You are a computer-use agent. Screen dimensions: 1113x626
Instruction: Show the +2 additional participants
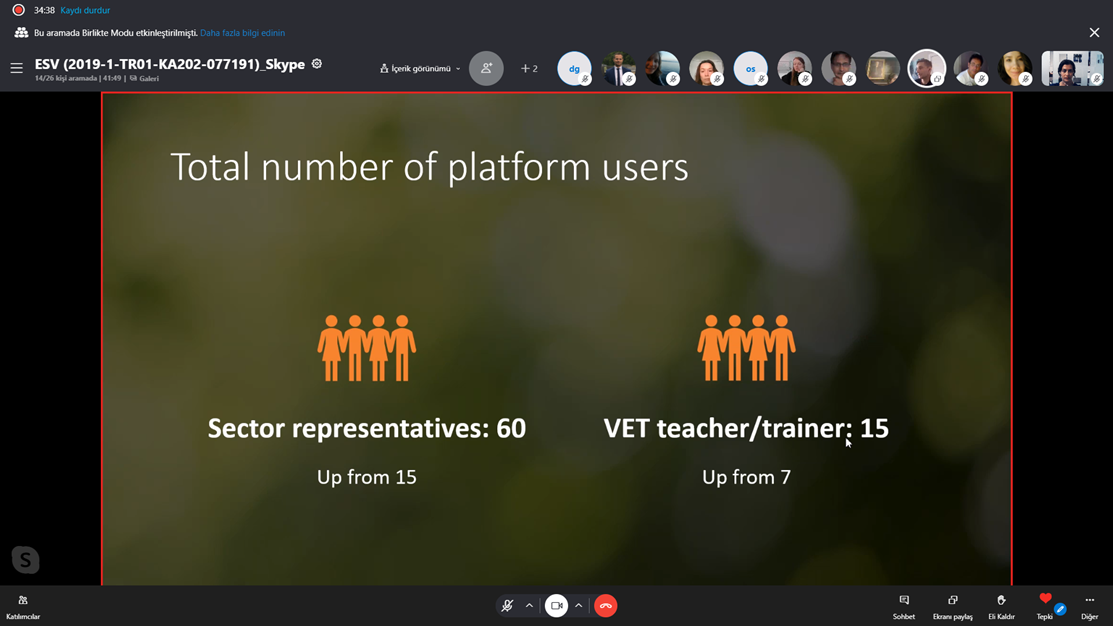529,69
